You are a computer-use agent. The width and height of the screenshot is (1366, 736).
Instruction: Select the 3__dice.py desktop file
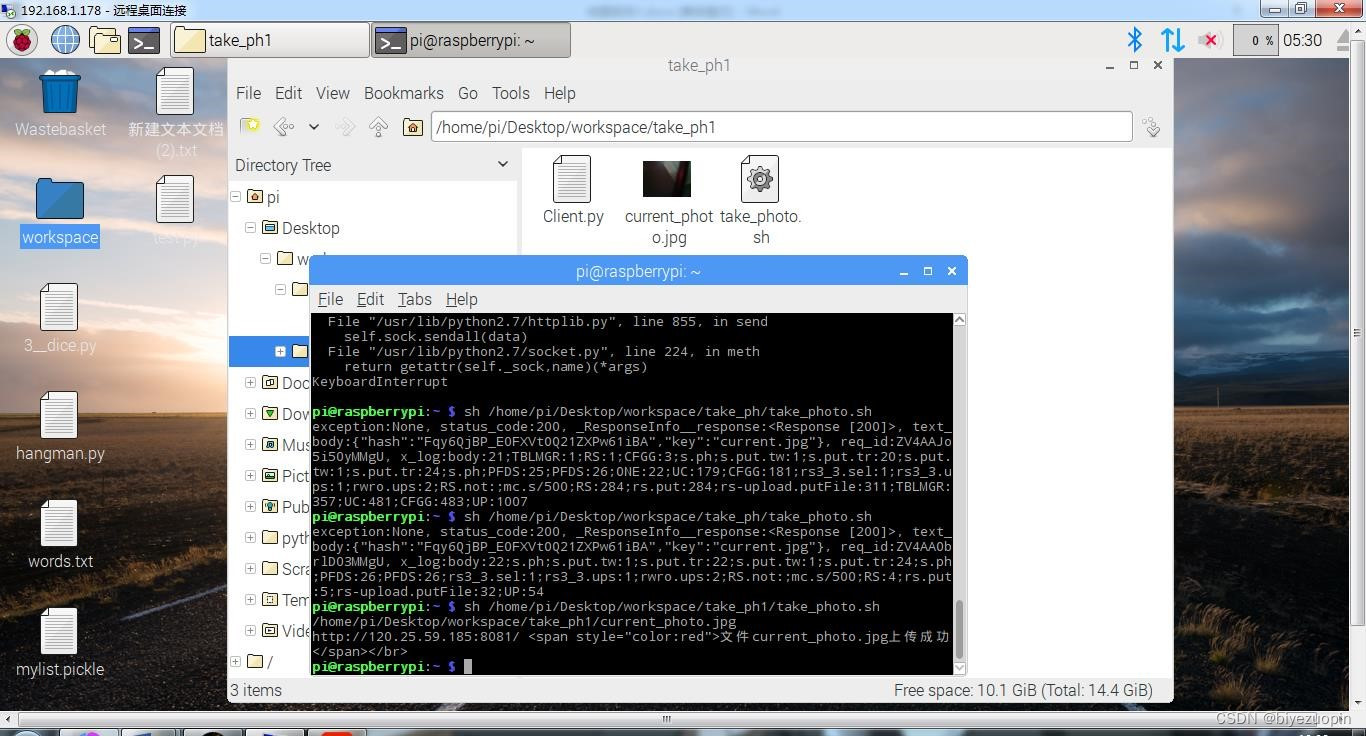coord(60,319)
